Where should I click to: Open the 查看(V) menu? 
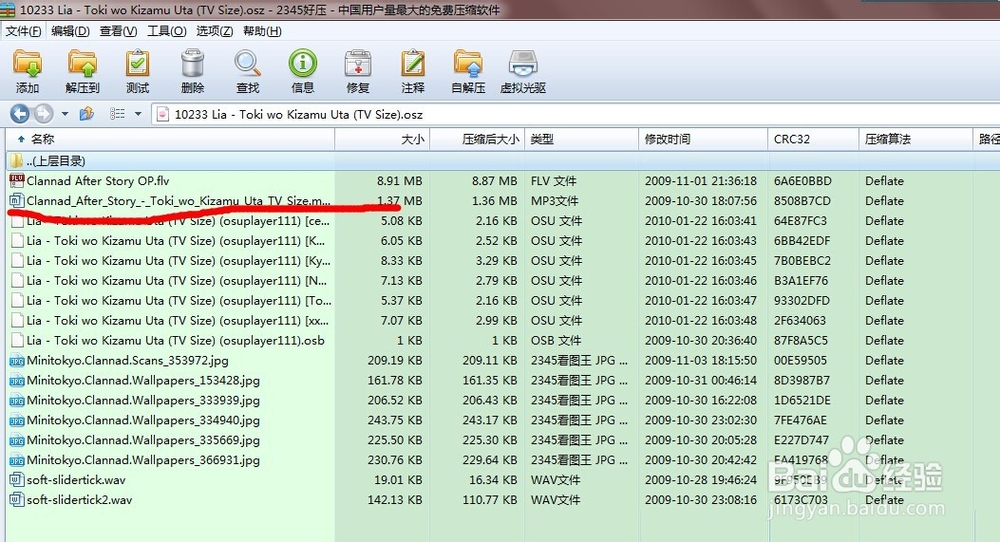[118, 31]
